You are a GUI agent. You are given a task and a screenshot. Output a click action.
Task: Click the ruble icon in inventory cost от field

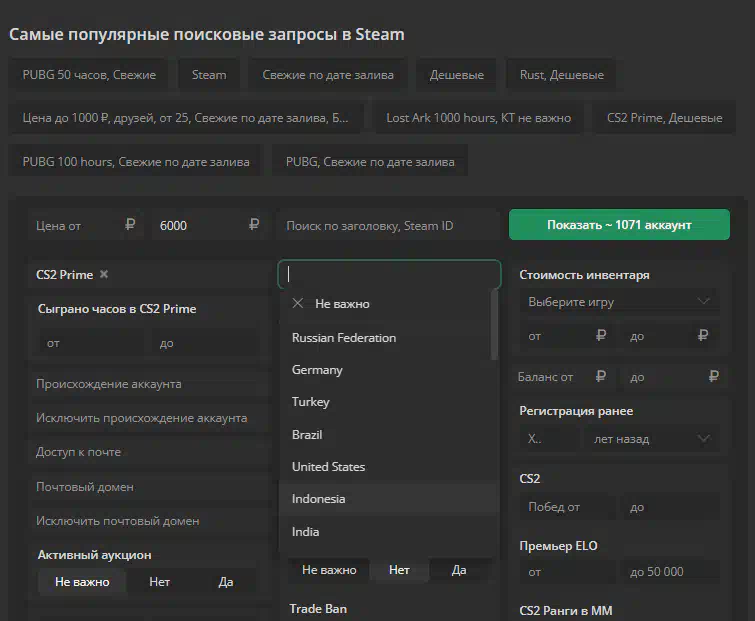[x=600, y=336]
